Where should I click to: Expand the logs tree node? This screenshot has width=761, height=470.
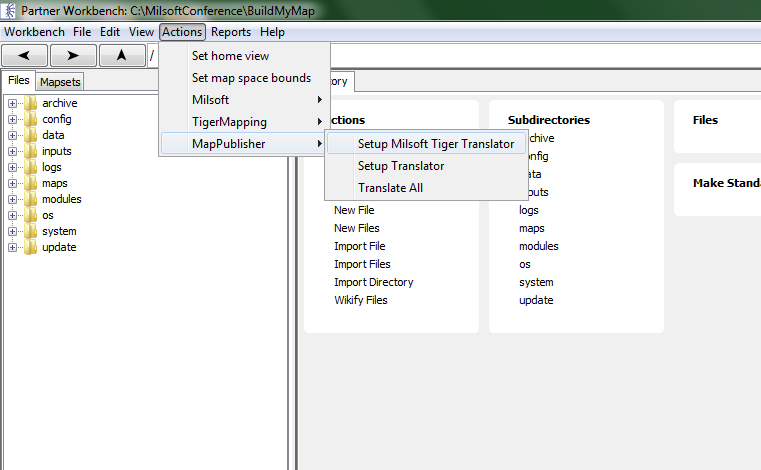(12, 168)
